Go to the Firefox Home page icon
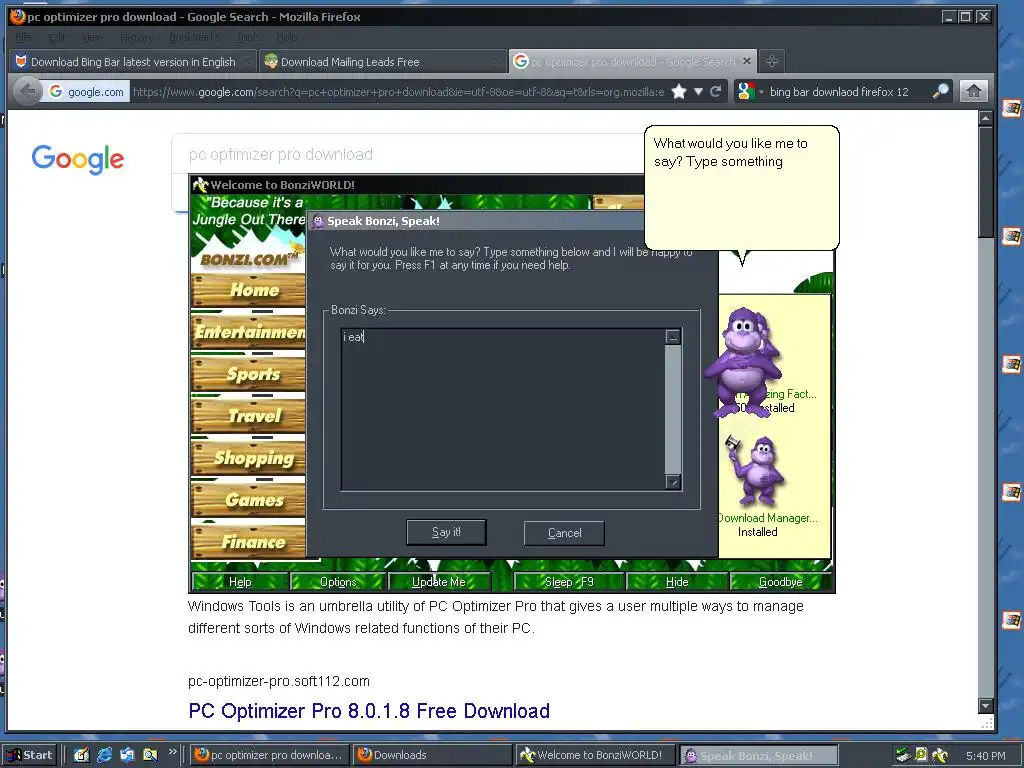 click(x=974, y=91)
